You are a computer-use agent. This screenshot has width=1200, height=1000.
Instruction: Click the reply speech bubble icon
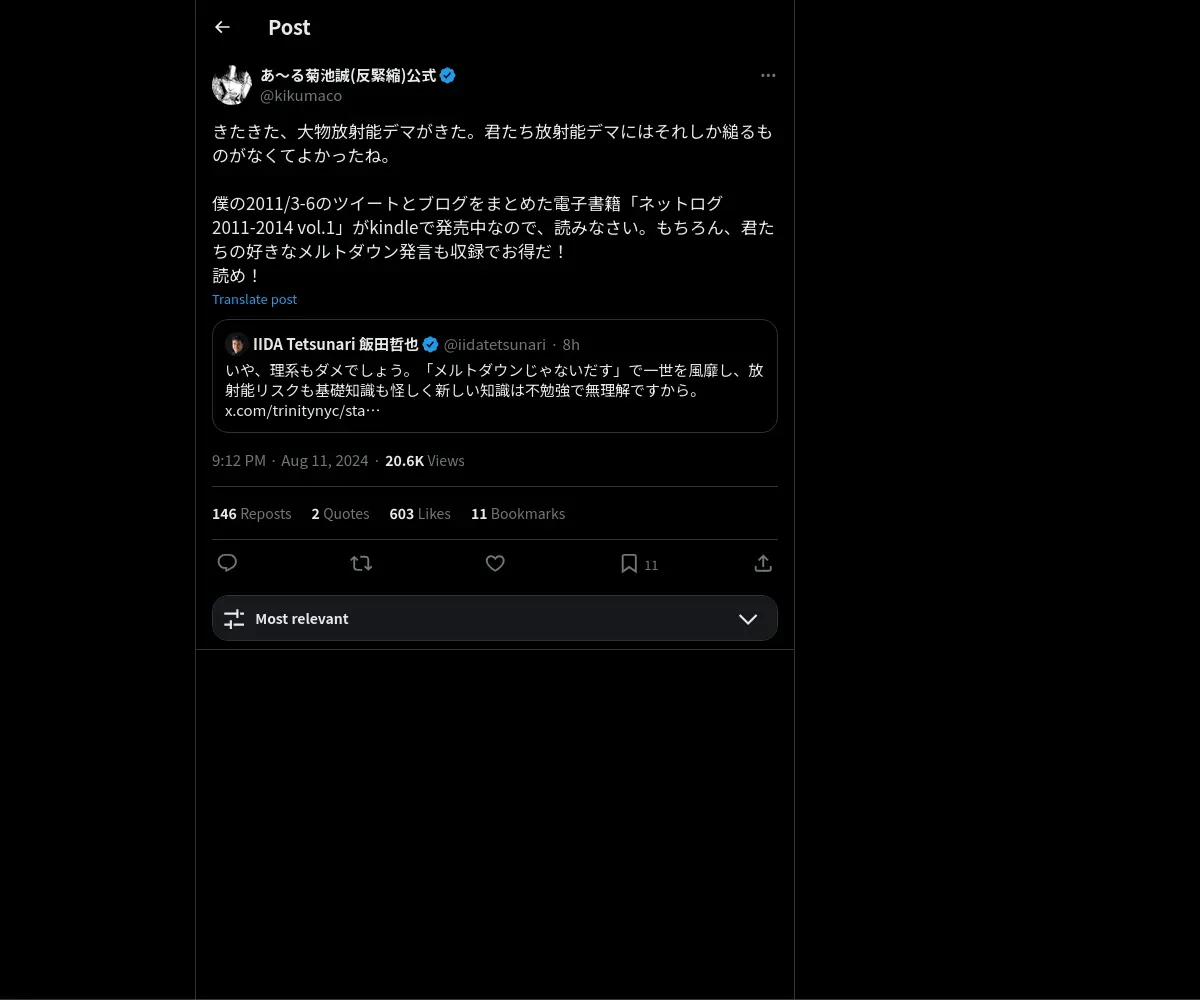pos(227,563)
